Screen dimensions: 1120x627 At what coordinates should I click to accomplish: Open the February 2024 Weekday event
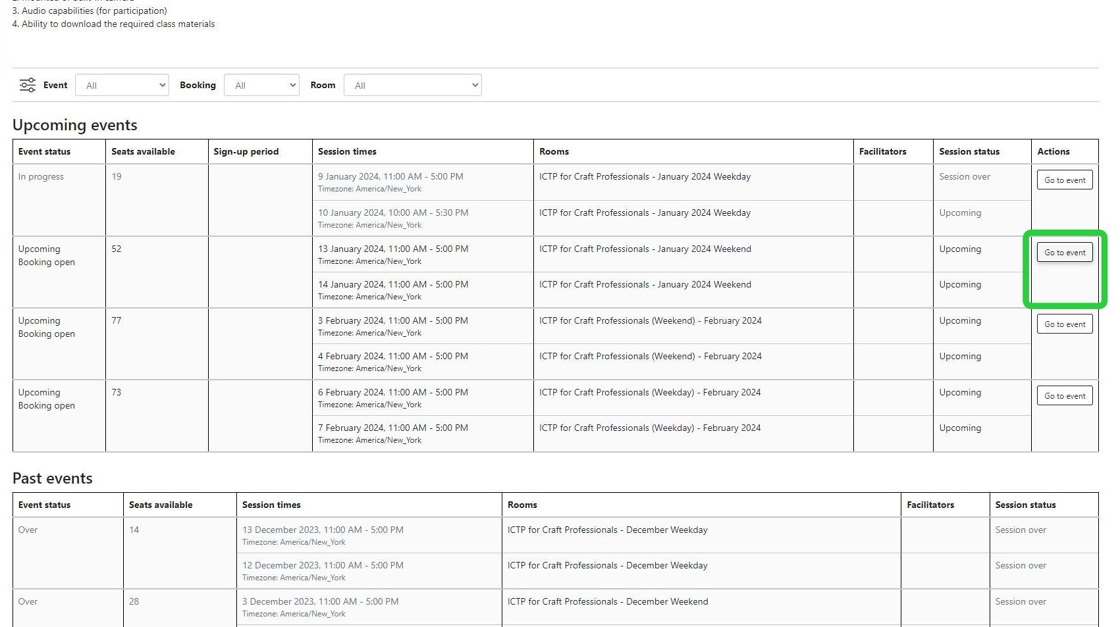click(x=1064, y=396)
